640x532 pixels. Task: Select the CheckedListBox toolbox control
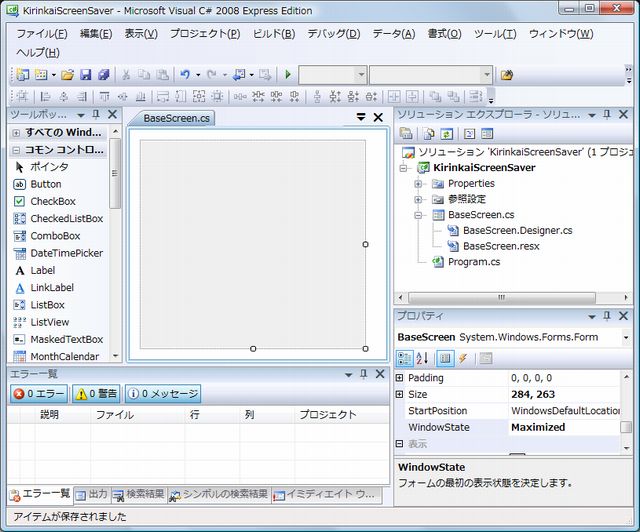pos(58,219)
